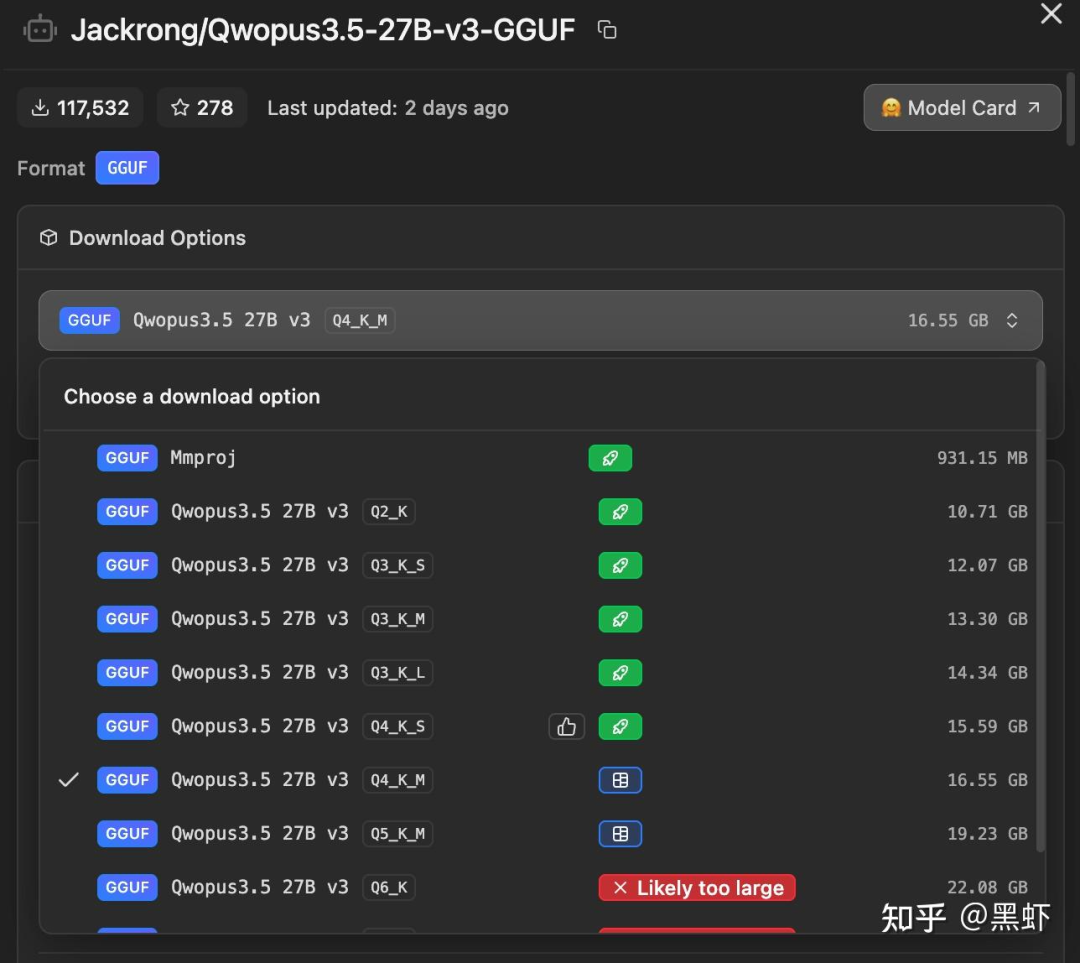Select the Q4_K_S download option
Screen dimensions: 1080x963
tap(541, 727)
